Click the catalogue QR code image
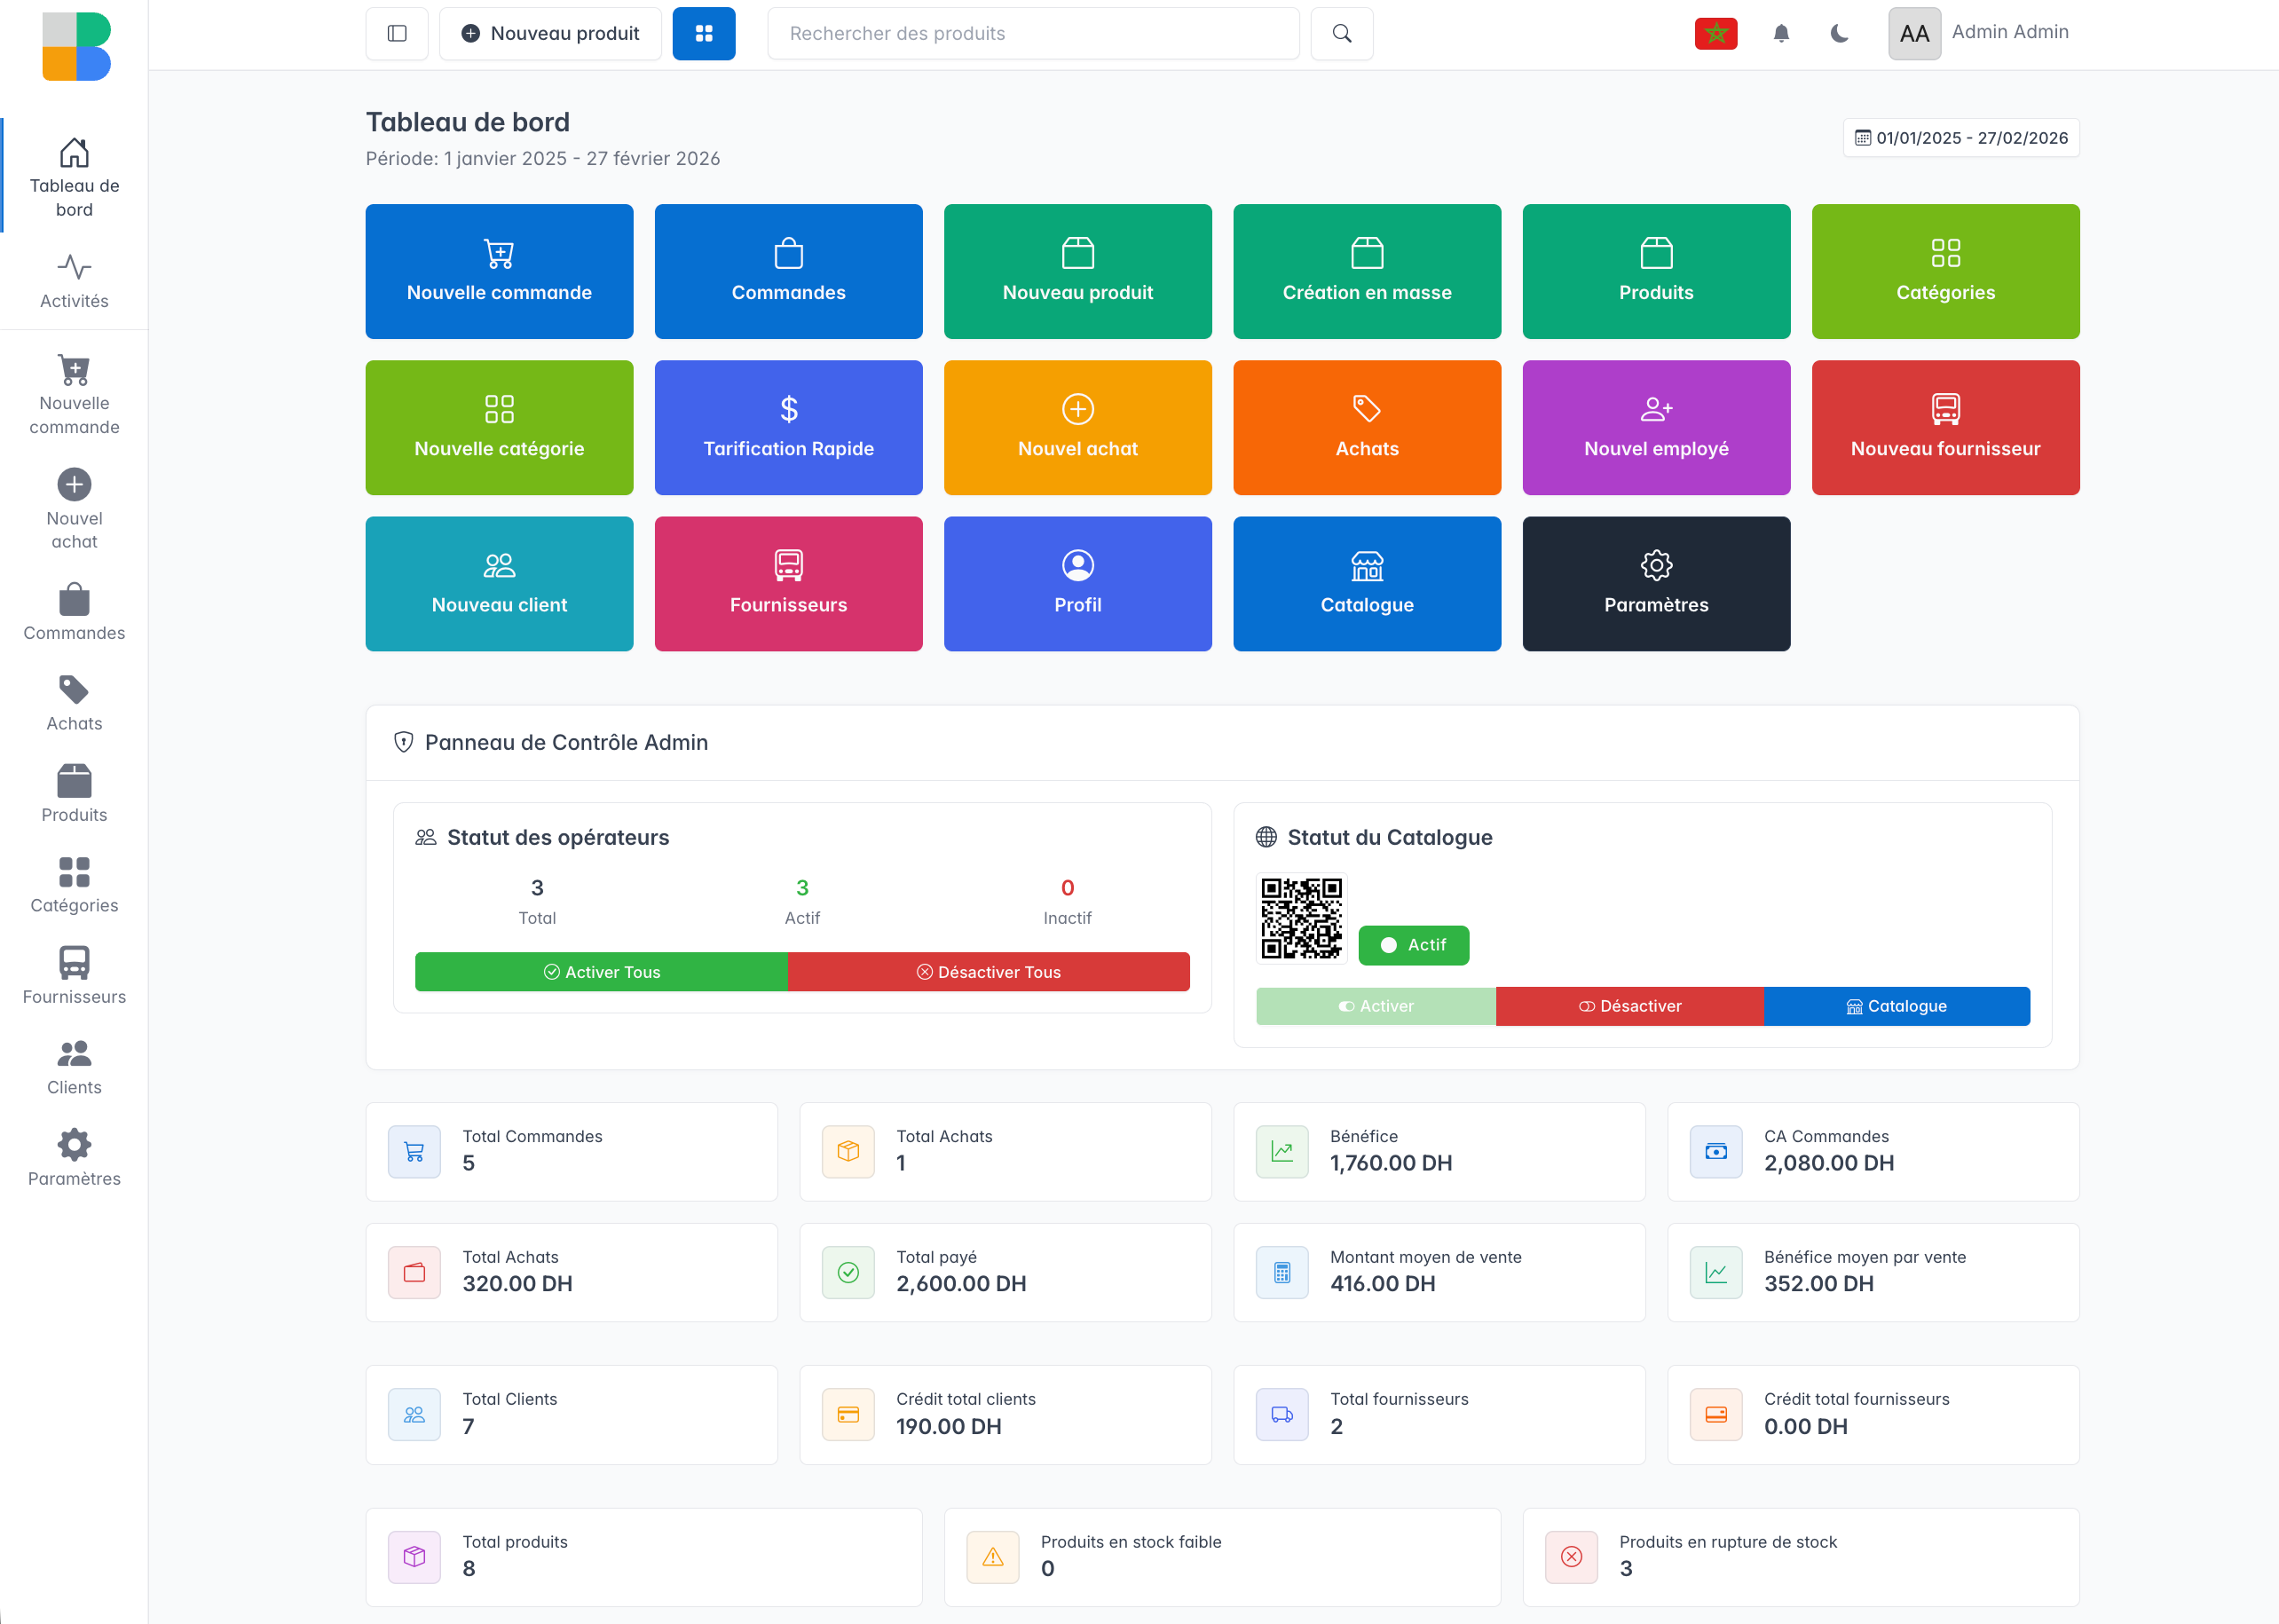Image resolution: width=2279 pixels, height=1624 pixels. pos(1300,918)
